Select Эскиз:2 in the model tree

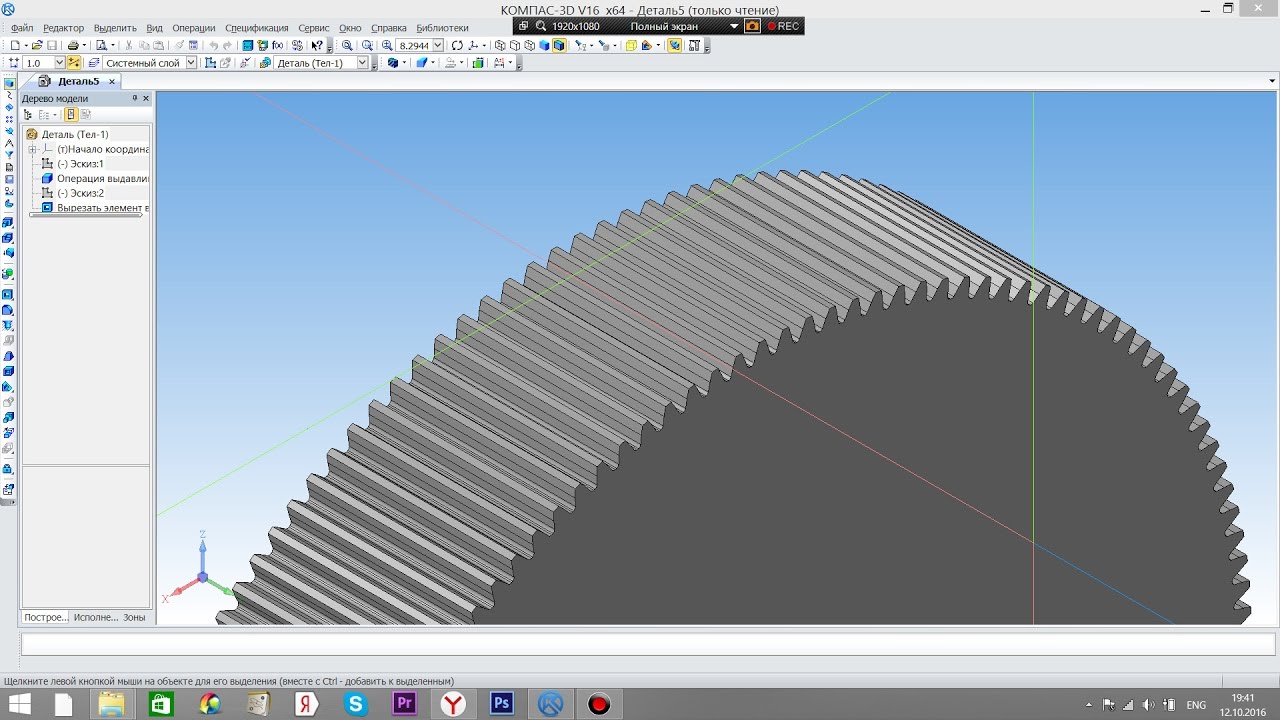pyautogui.click(x=80, y=193)
